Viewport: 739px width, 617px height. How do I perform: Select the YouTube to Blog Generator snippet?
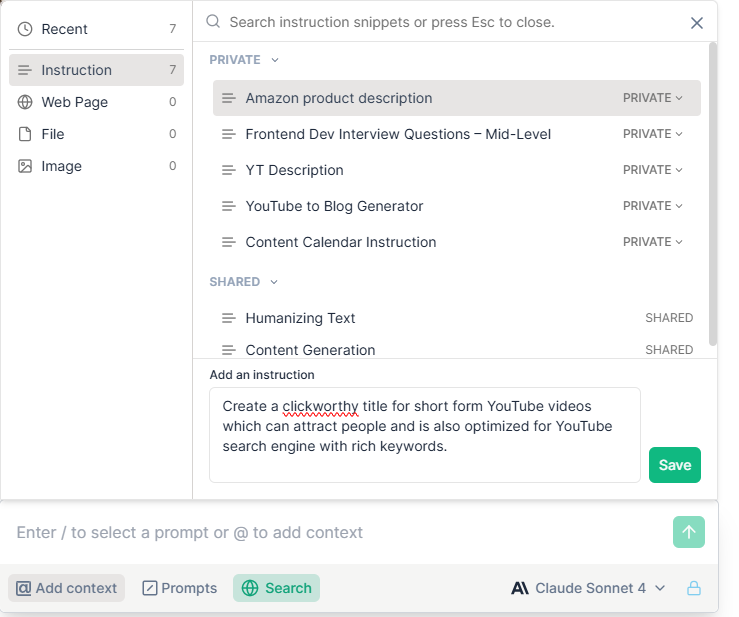pyautogui.click(x=456, y=206)
